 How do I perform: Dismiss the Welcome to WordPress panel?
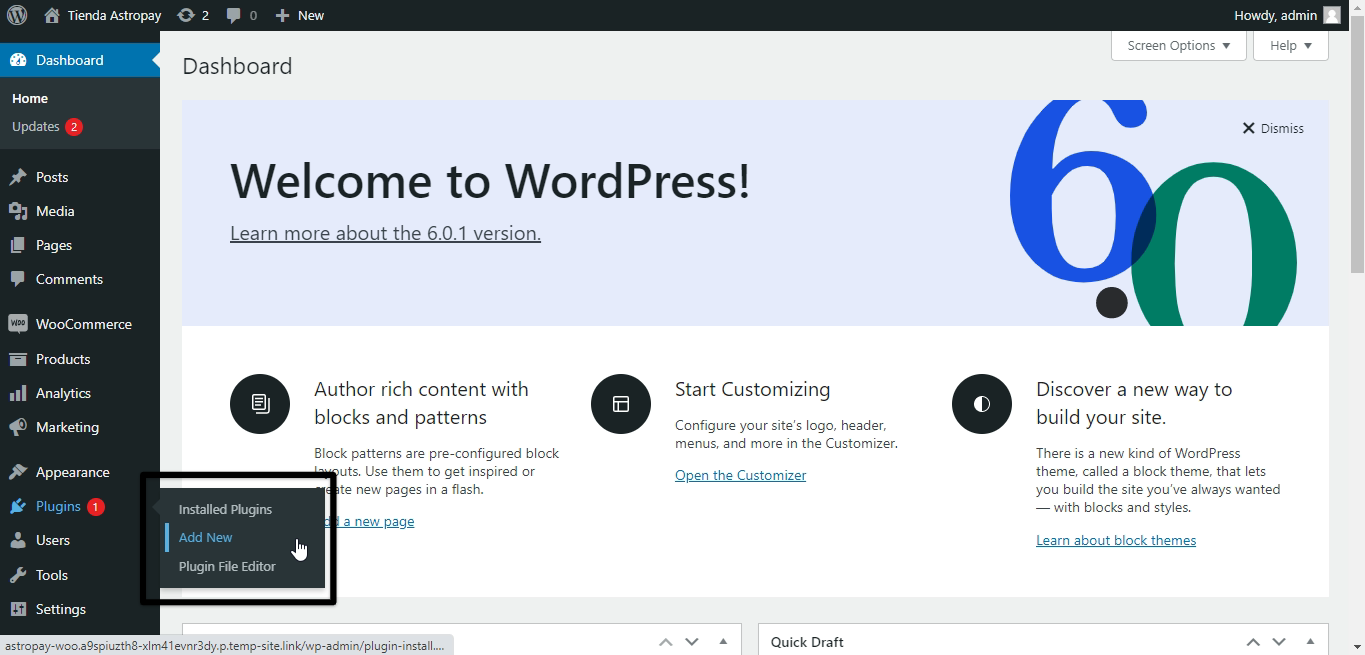coord(1272,128)
